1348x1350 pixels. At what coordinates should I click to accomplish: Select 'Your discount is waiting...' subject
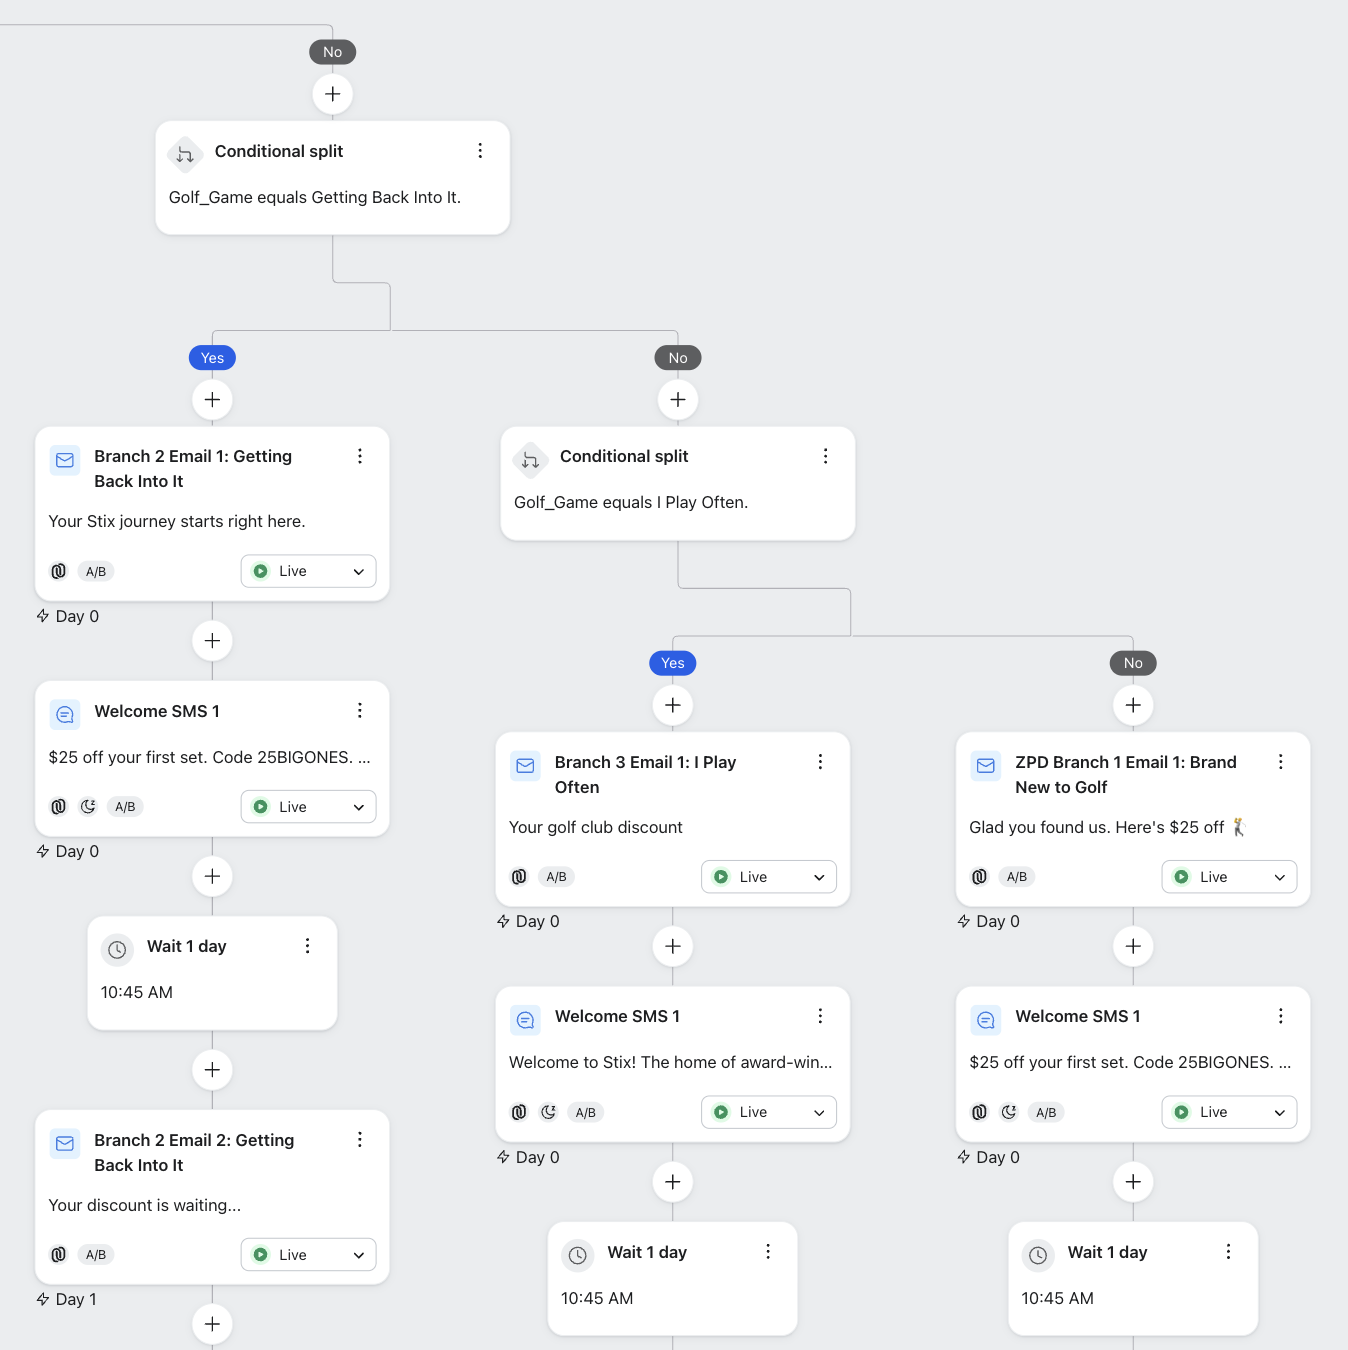click(x=145, y=1205)
